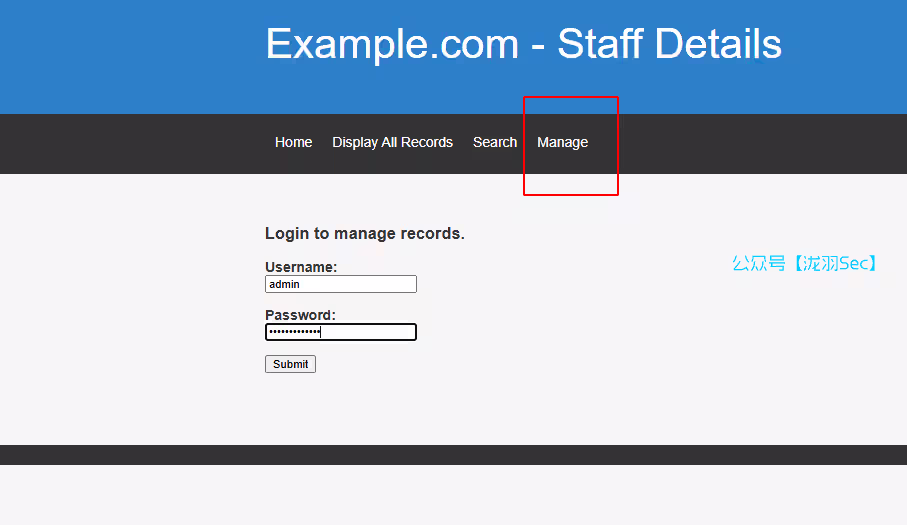This screenshot has height=525, width=907.
Task: Select the Manage navigation item
Action: pos(562,142)
